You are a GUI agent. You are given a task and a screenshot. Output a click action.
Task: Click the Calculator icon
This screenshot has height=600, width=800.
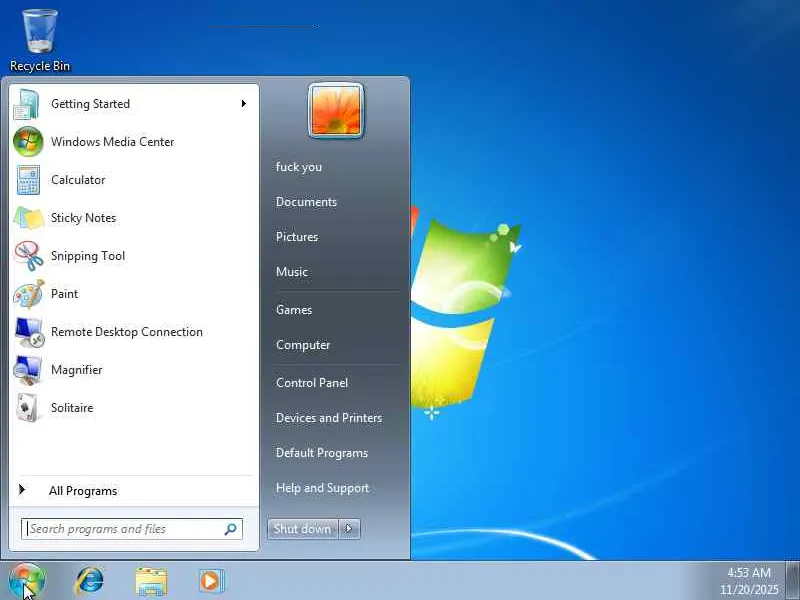[28, 180]
